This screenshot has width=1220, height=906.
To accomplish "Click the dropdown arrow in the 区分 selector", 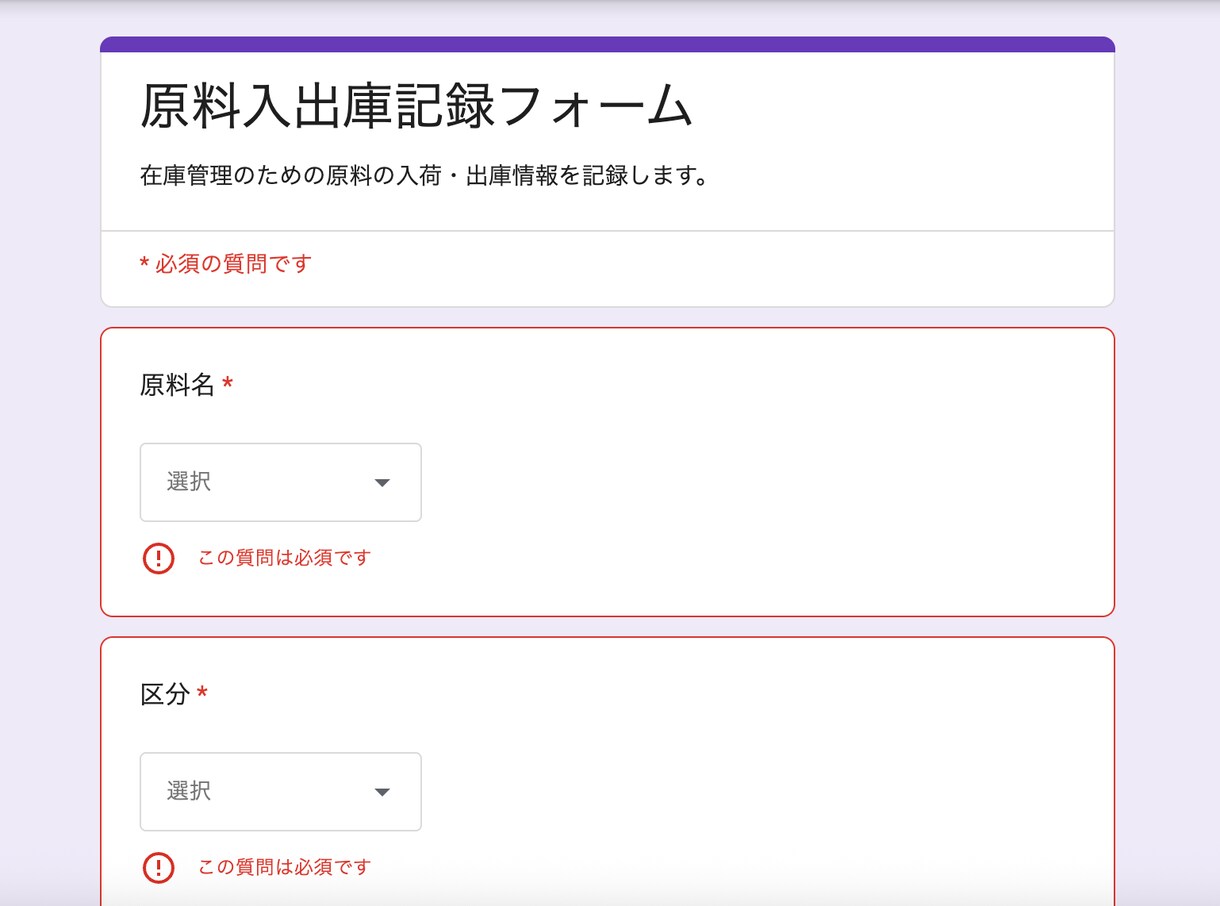I will (x=382, y=791).
